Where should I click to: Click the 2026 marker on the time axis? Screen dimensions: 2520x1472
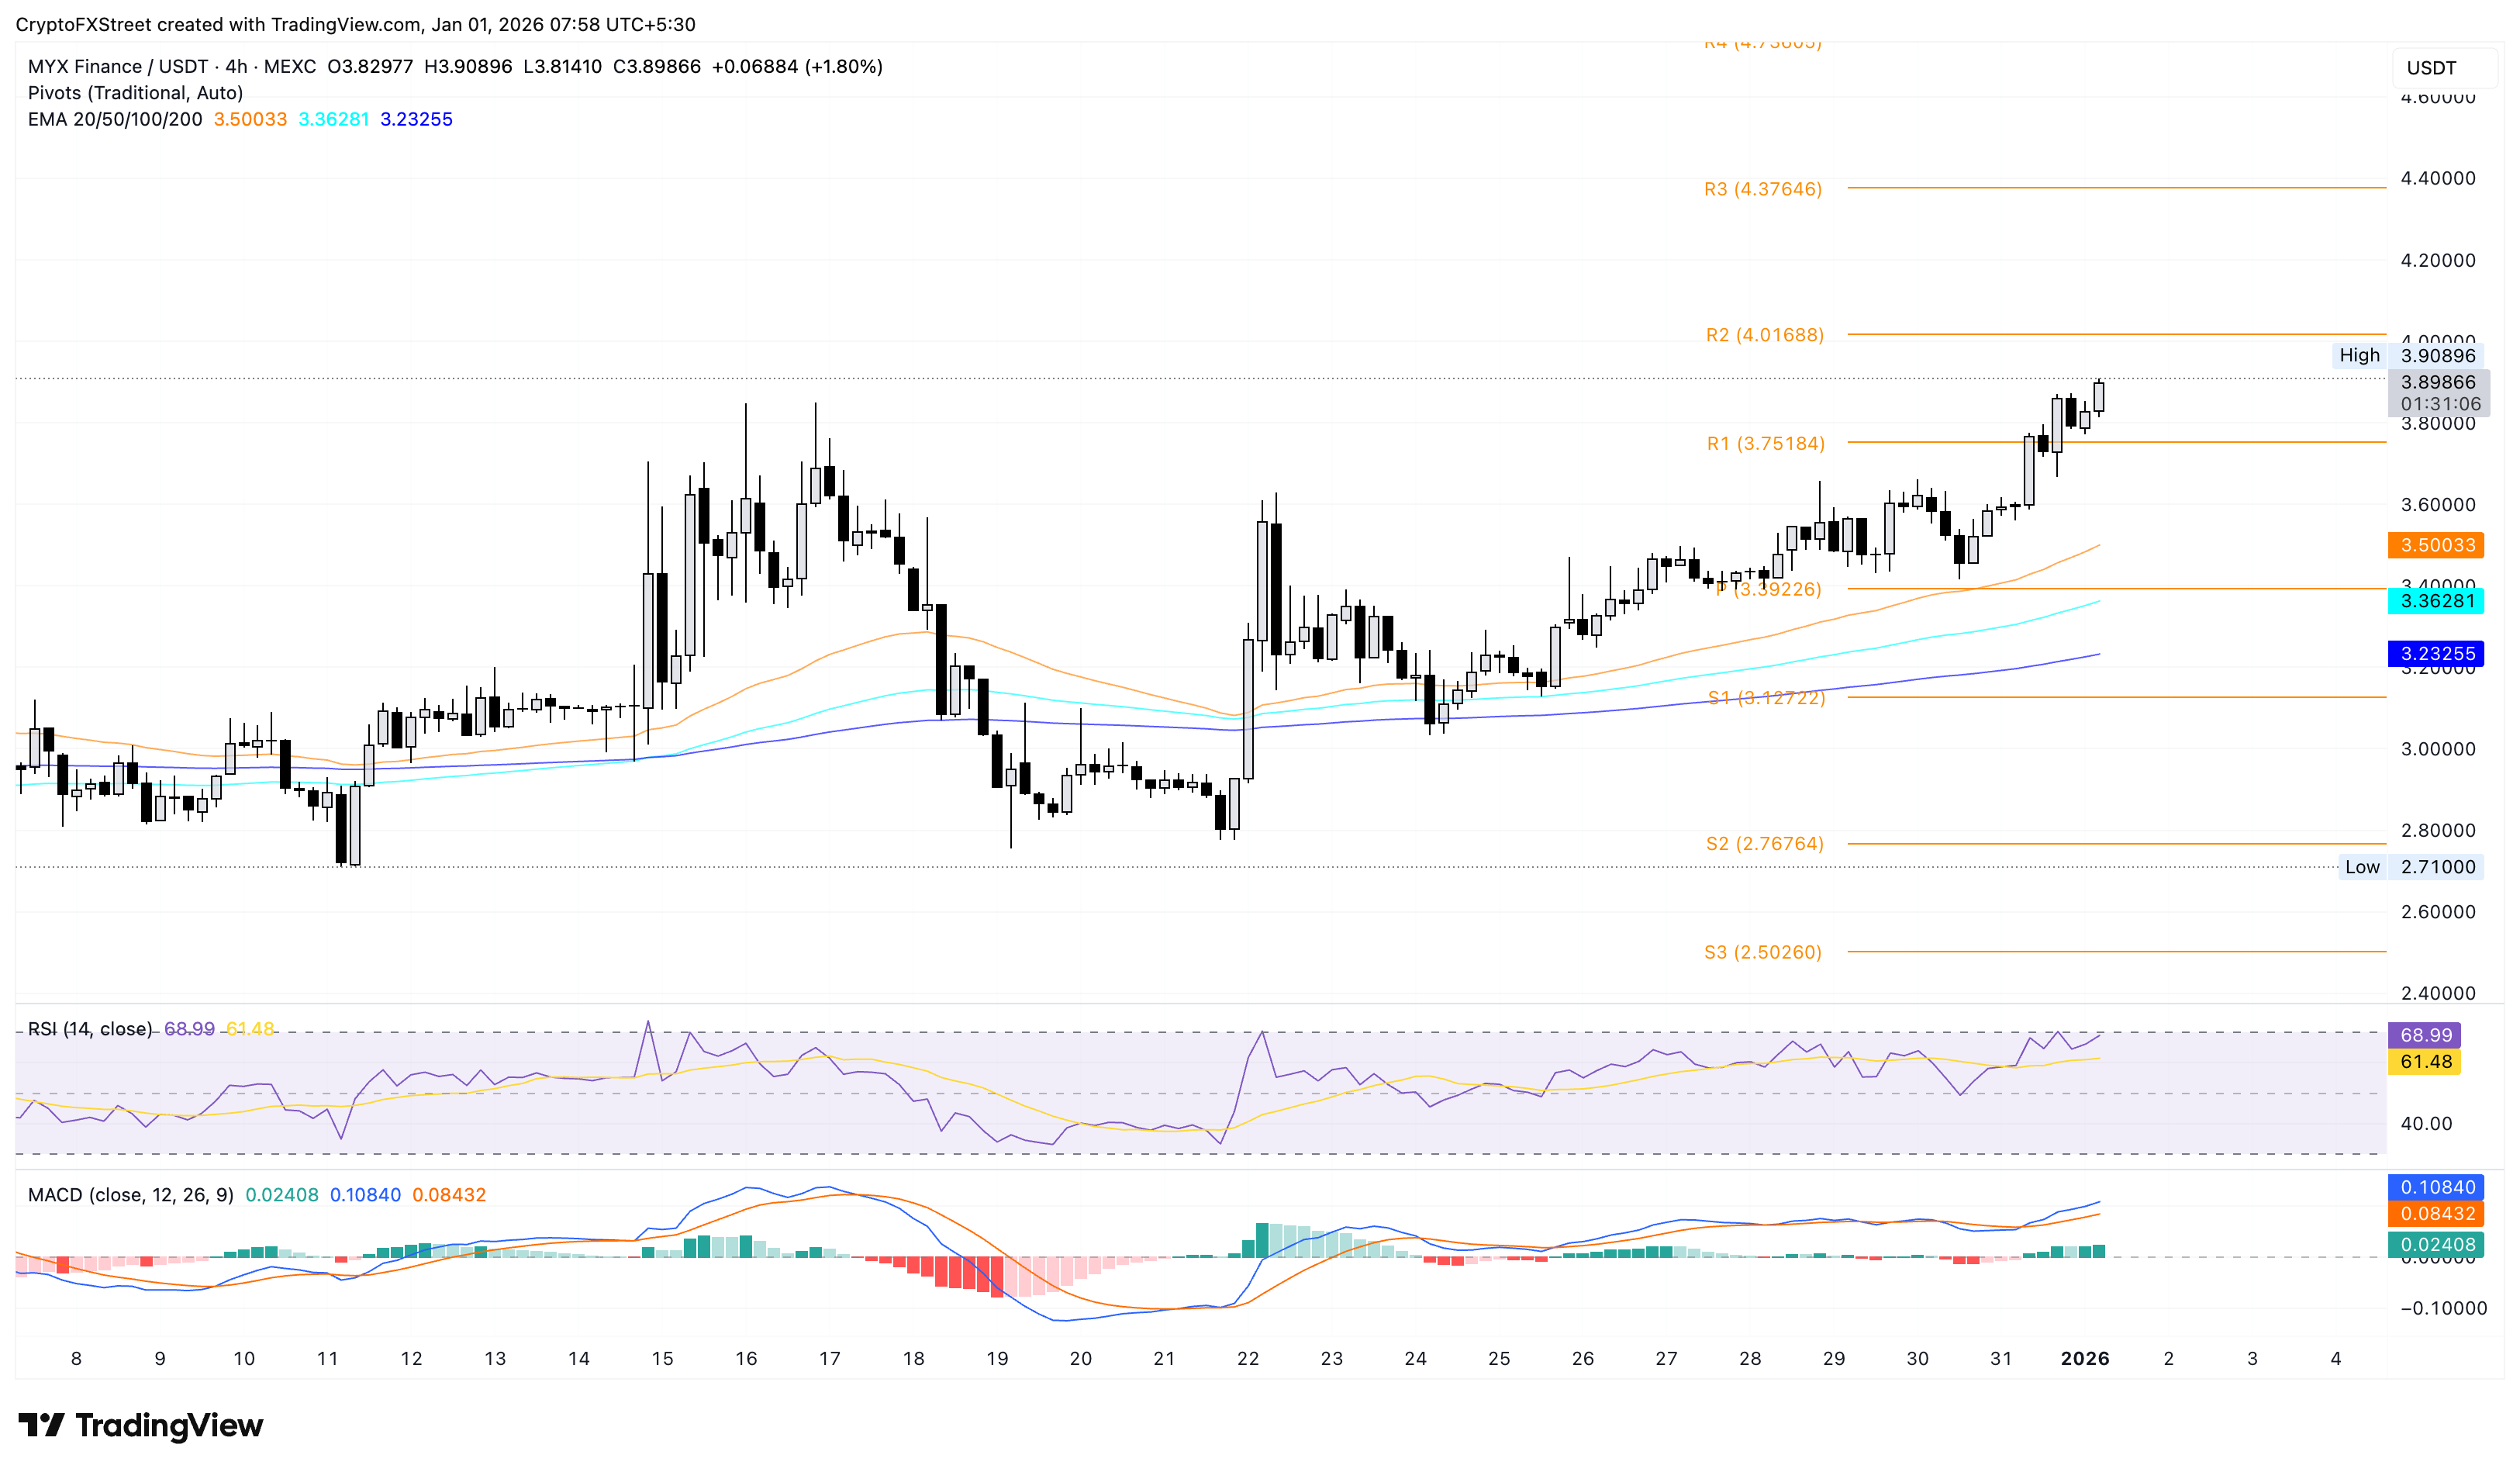(x=2085, y=1358)
